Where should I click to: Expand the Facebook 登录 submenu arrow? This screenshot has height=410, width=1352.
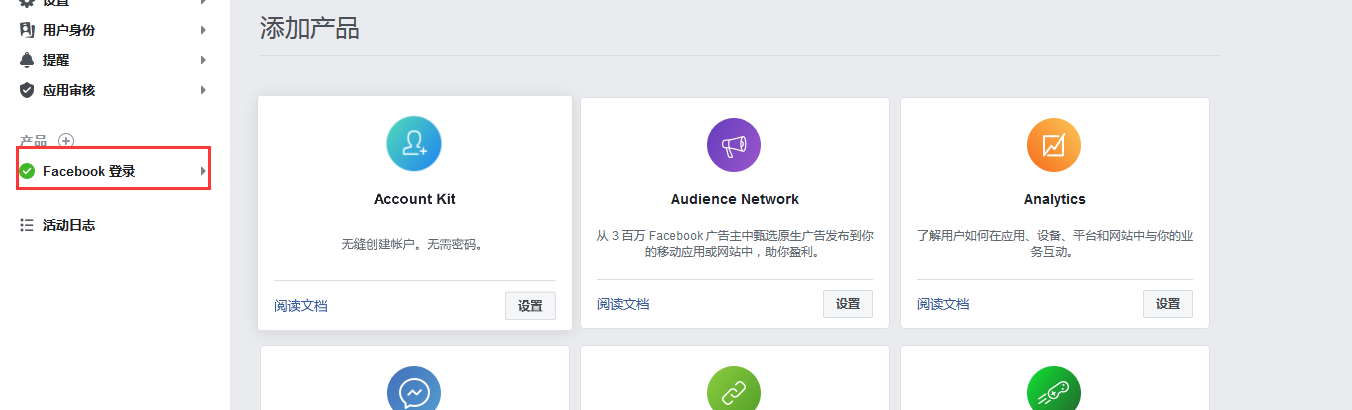(x=203, y=171)
